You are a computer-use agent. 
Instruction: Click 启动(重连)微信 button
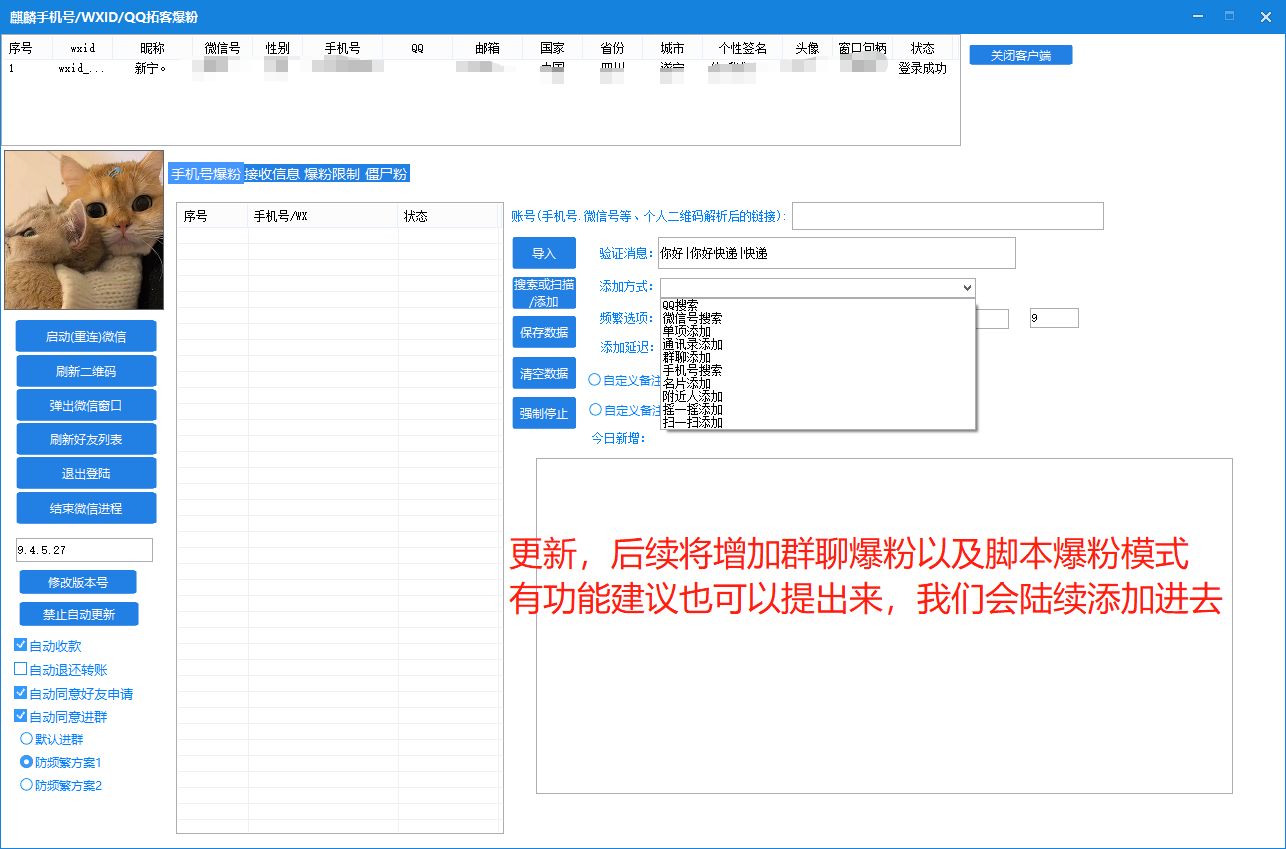[86, 337]
